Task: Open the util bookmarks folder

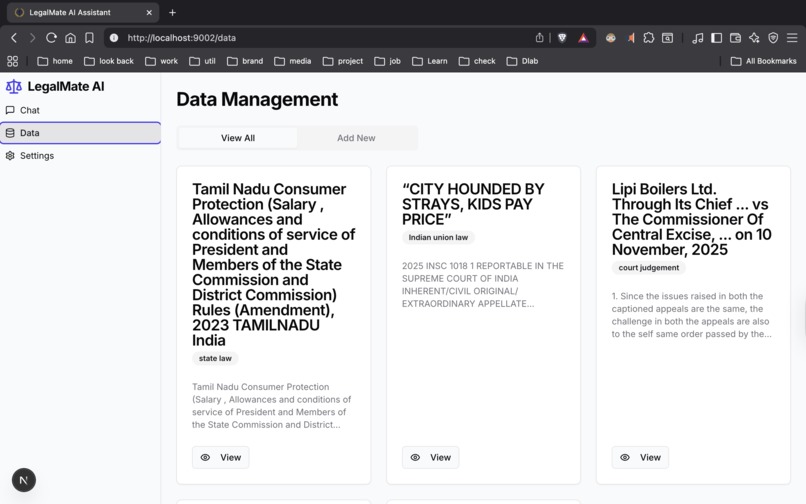Action: 203,61
